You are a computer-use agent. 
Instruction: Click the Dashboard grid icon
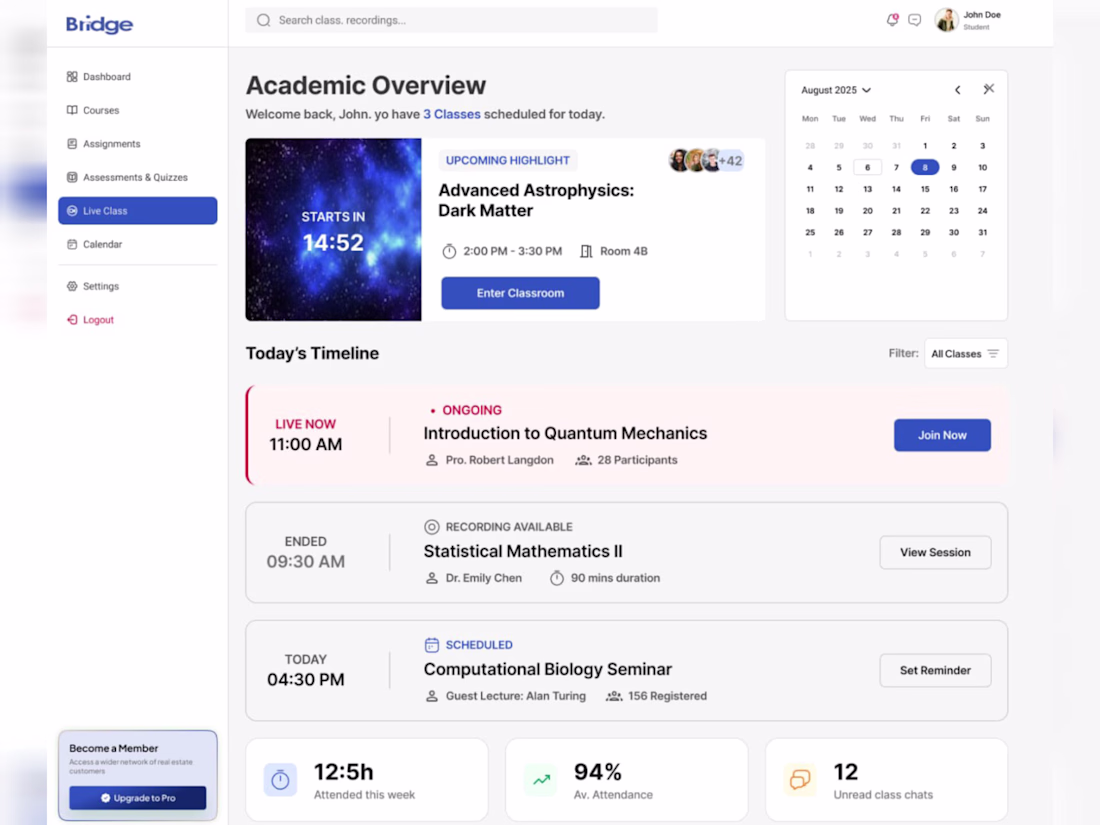[72, 76]
